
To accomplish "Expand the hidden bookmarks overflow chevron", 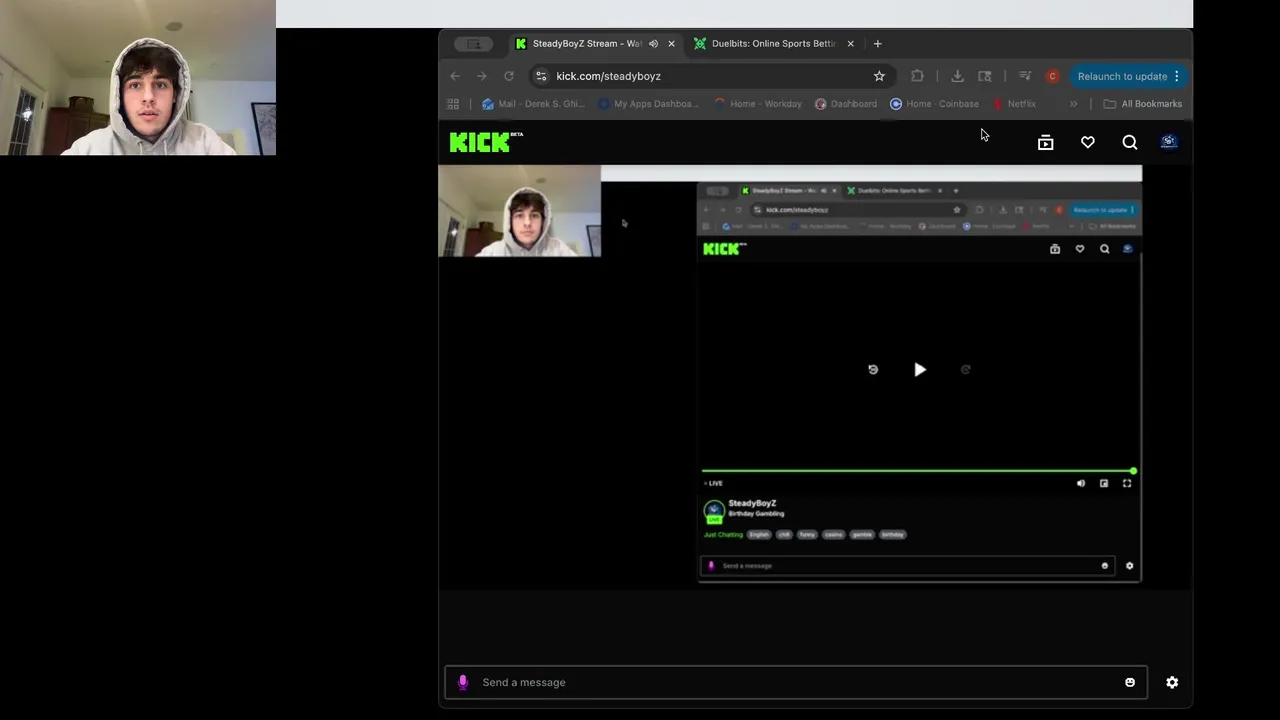I will click(1073, 104).
